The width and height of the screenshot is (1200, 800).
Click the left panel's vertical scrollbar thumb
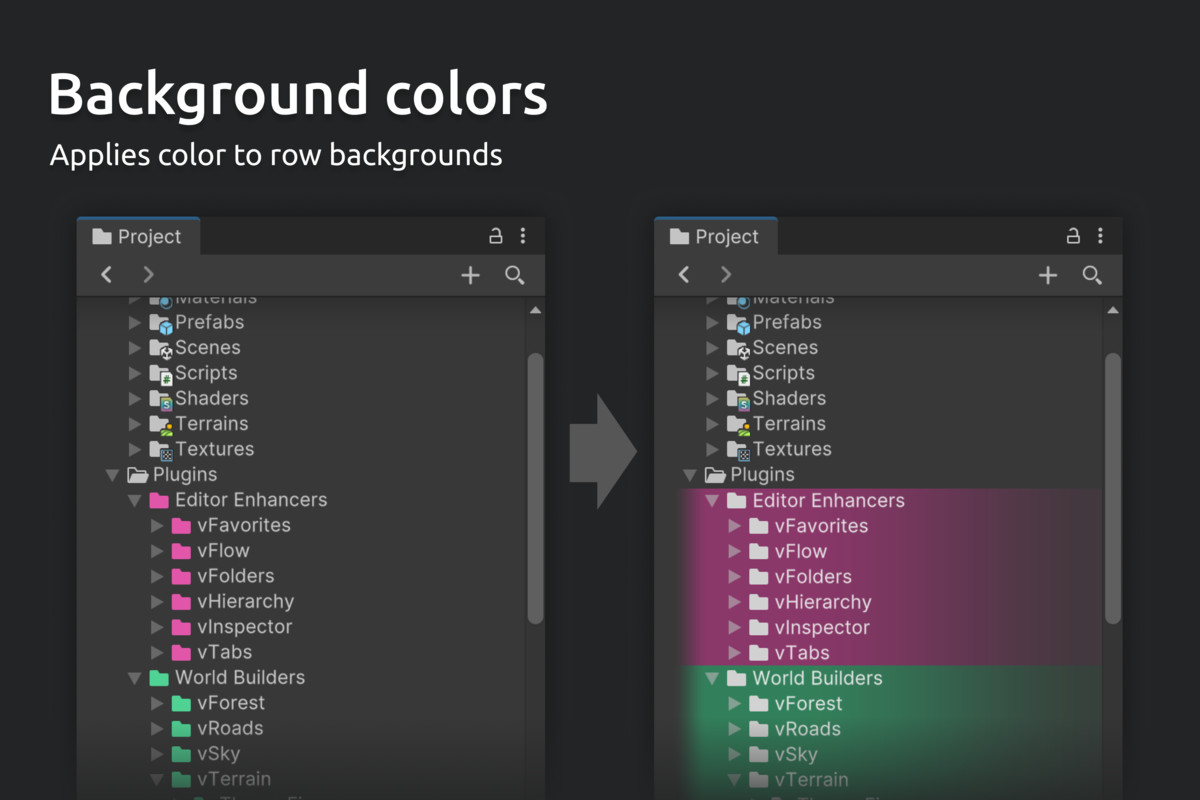point(535,488)
